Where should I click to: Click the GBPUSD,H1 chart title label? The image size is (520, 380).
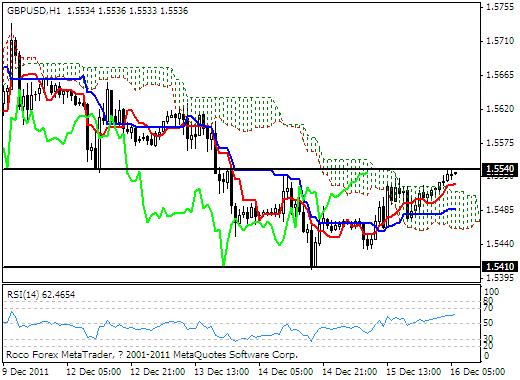(x=34, y=11)
